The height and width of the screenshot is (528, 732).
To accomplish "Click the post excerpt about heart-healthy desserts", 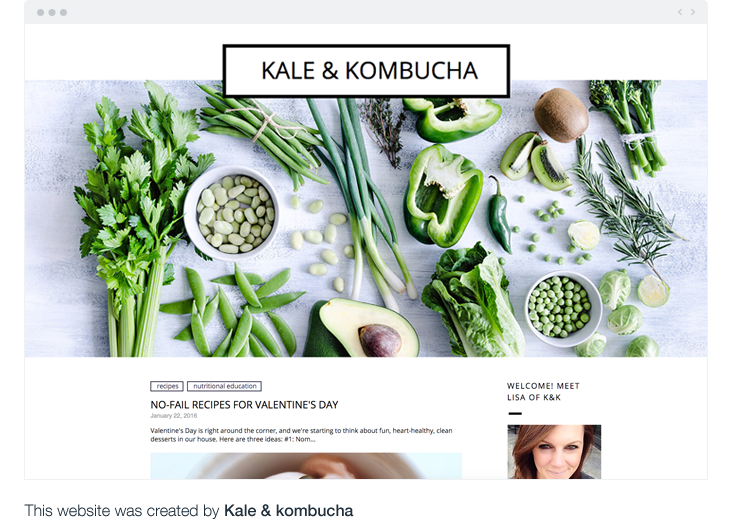I will 301,435.
